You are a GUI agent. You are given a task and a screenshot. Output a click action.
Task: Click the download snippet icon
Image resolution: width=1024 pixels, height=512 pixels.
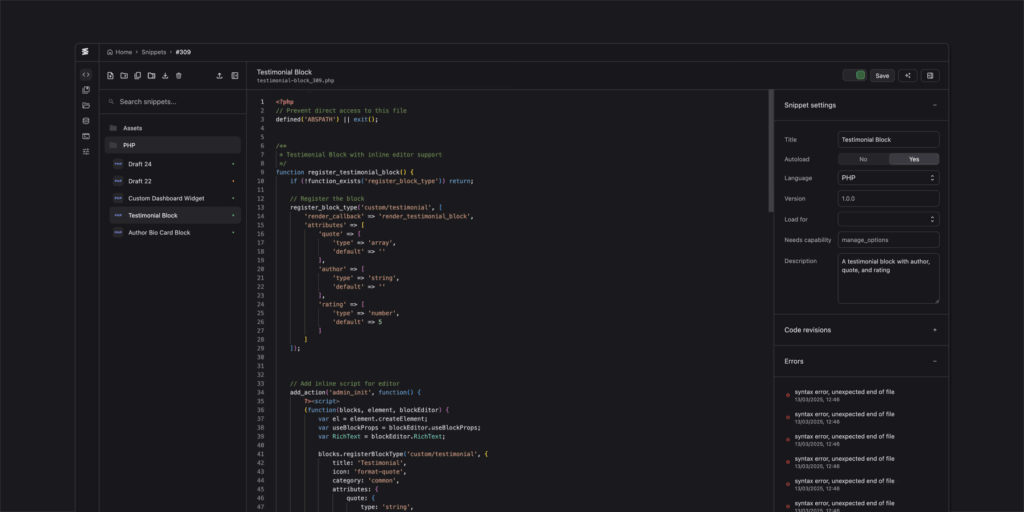point(164,75)
